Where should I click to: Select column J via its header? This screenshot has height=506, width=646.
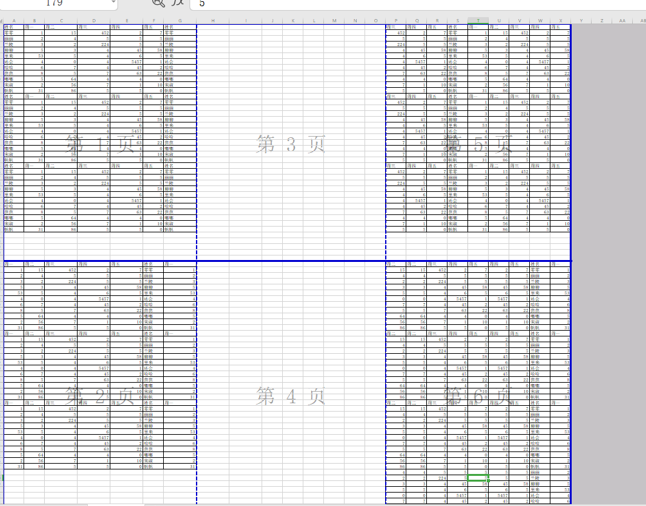(272, 21)
